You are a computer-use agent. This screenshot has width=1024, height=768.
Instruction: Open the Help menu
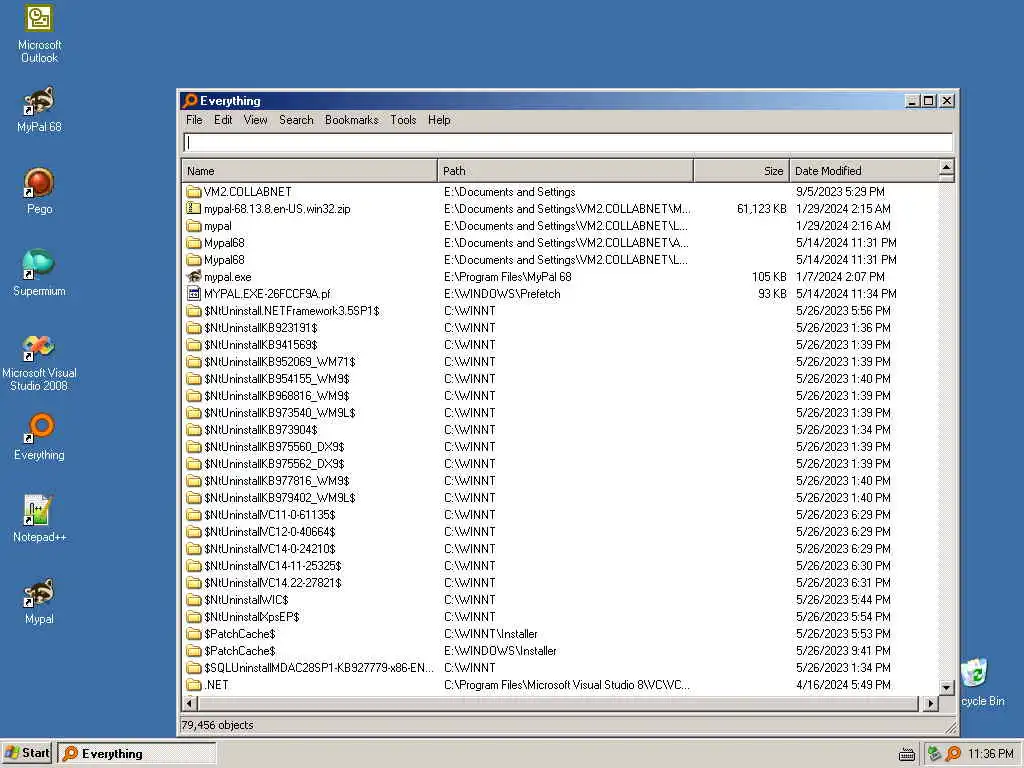click(x=439, y=120)
